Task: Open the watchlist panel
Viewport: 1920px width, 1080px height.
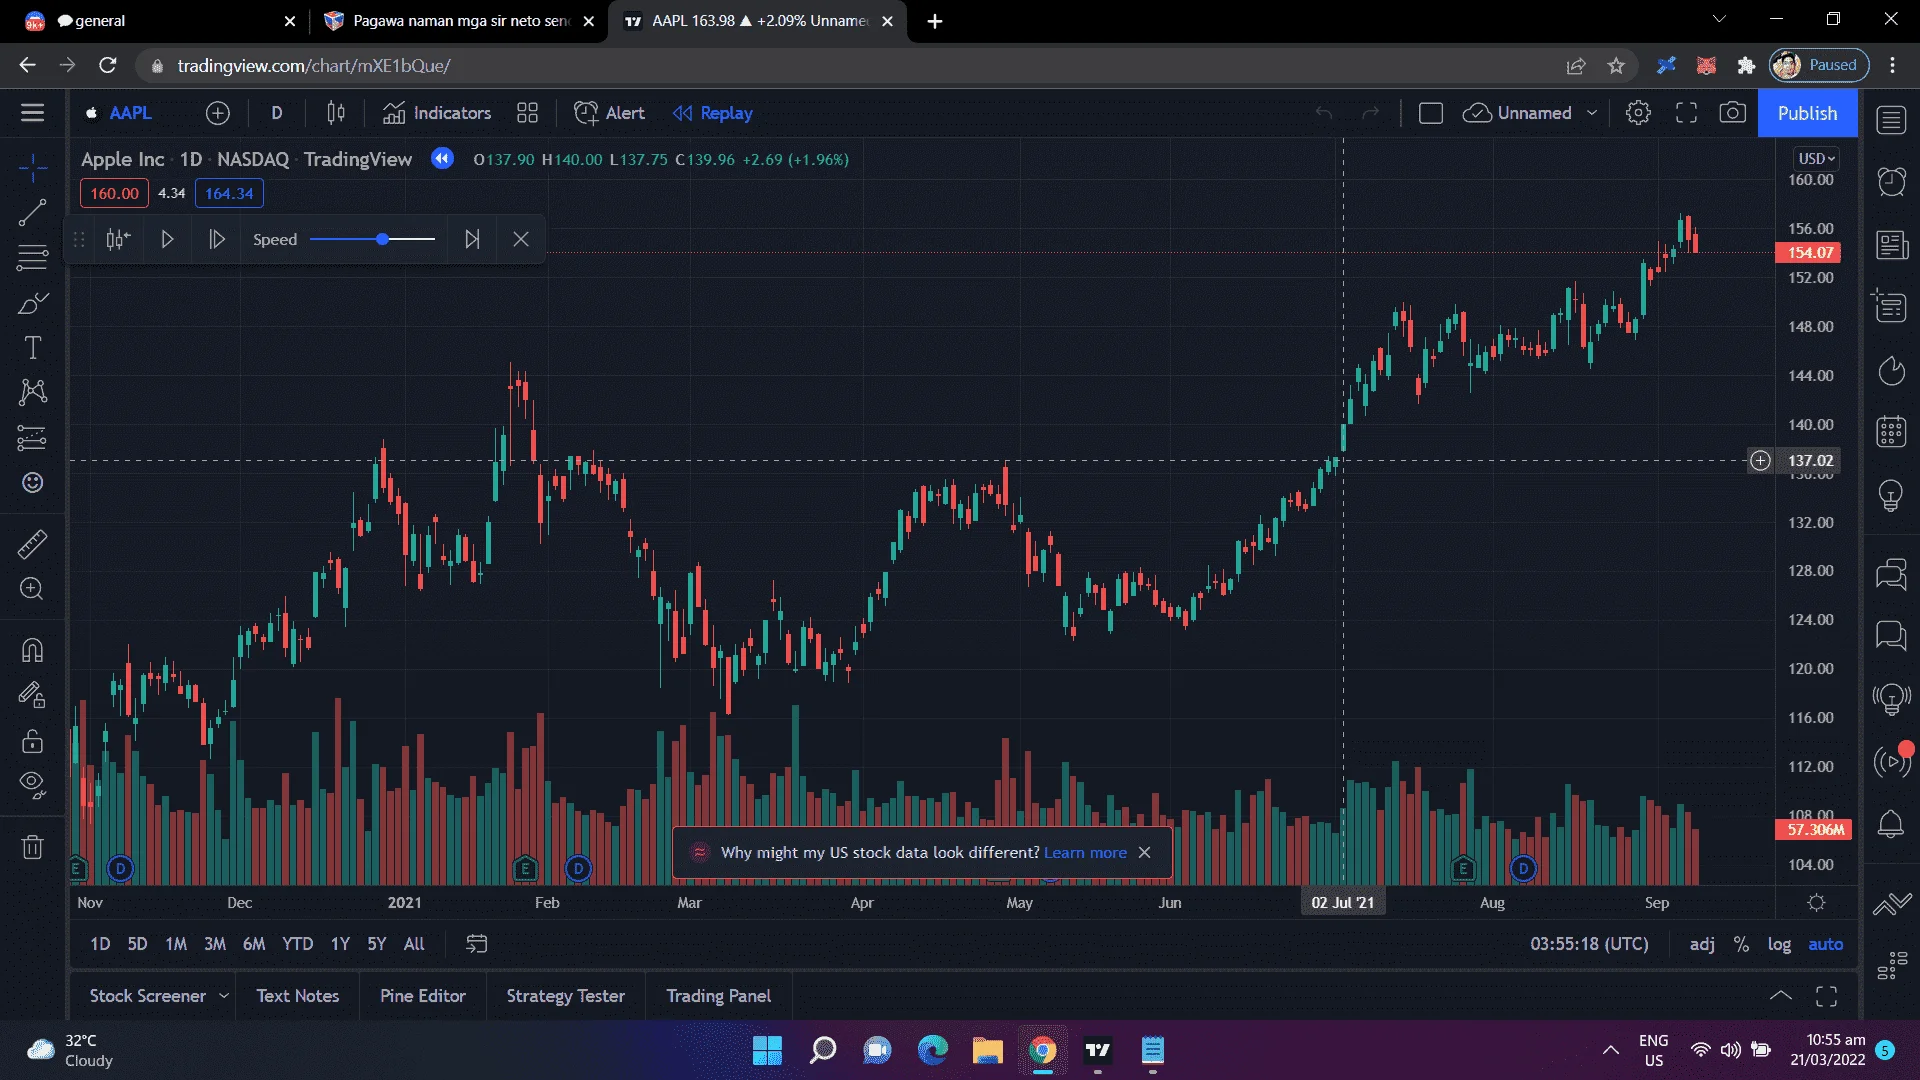Action: [x=1891, y=120]
